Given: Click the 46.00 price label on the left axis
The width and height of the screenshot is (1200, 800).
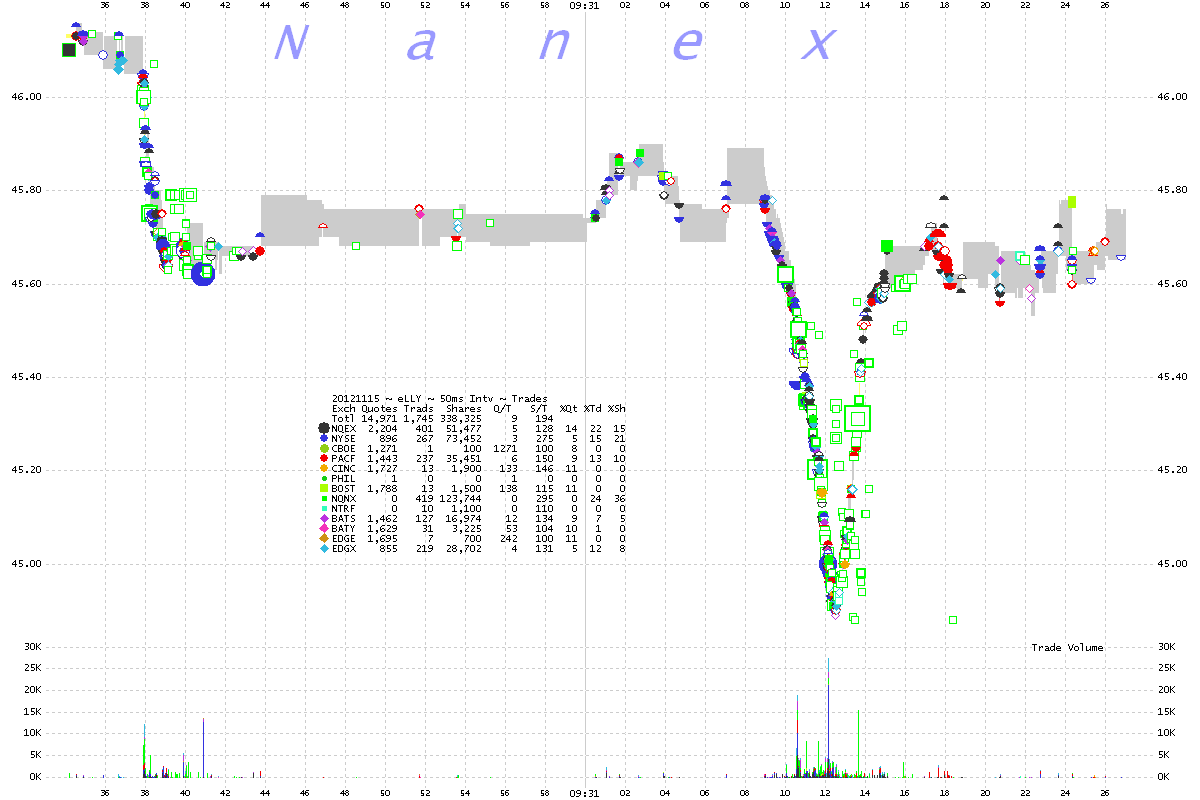Looking at the screenshot, I should coord(25,97).
